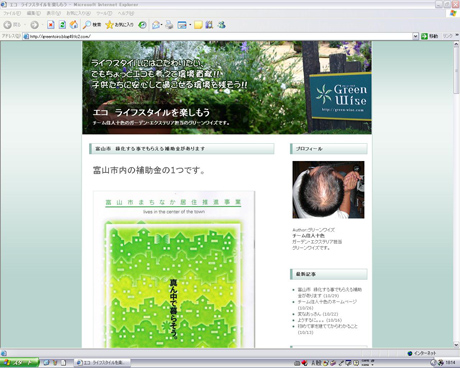Click the scrollbar down arrow
This screenshot has width=460, height=368.
click(x=456, y=345)
